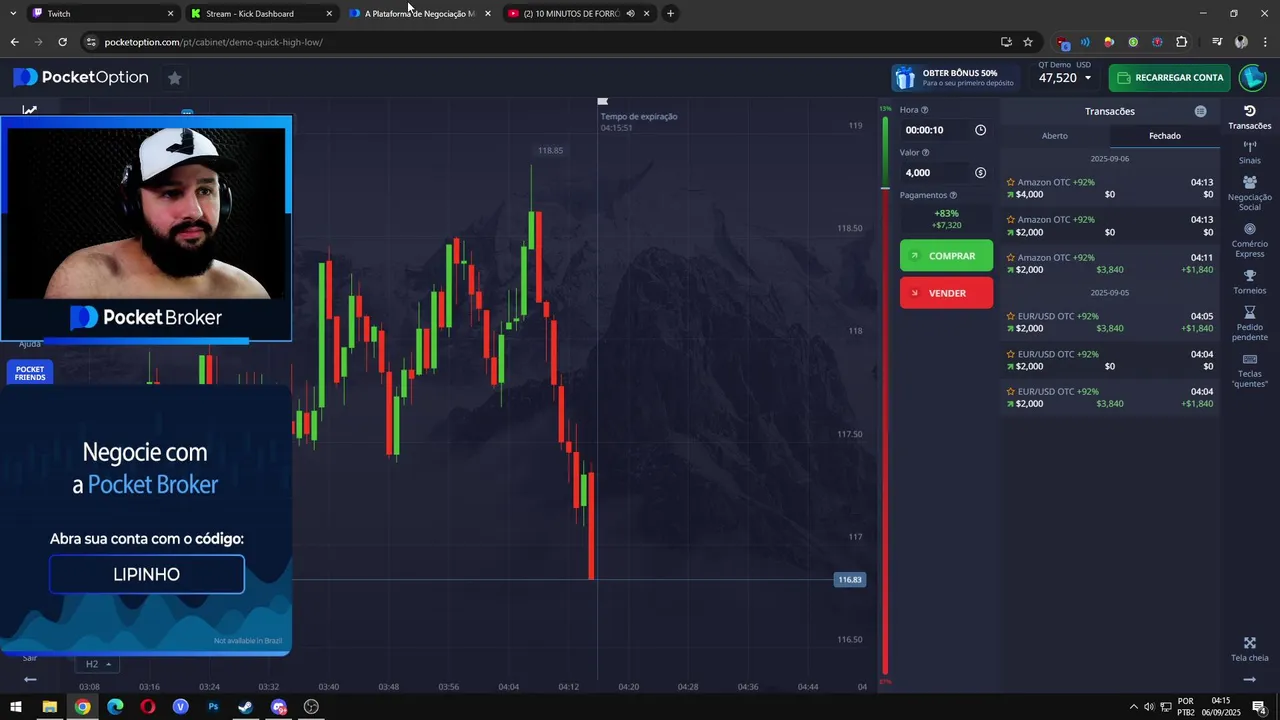Click the PocketOption logo
The height and width of the screenshot is (720, 1280).
pyautogui.click(x=81, y=77)
